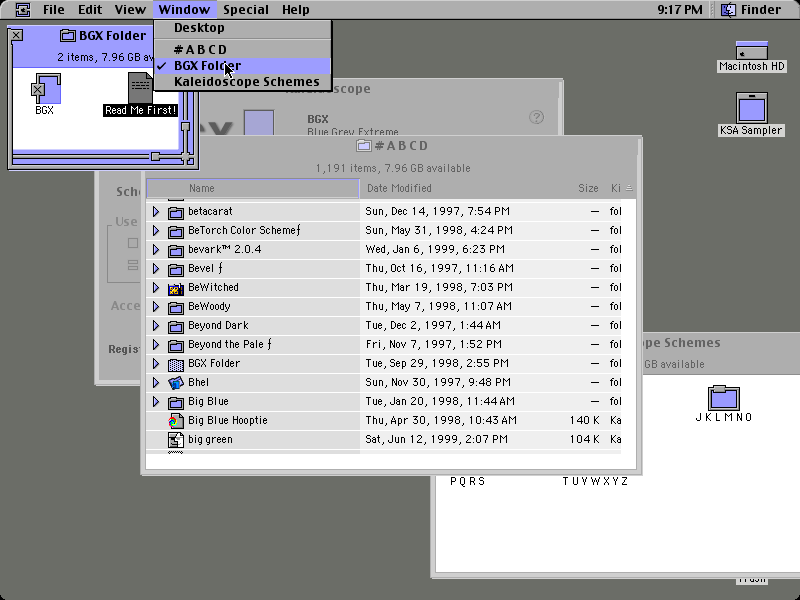The width and height of the screenshot is (800, 600).
Task: Expand the BGX Folder row in list
Action: (156, 364)
